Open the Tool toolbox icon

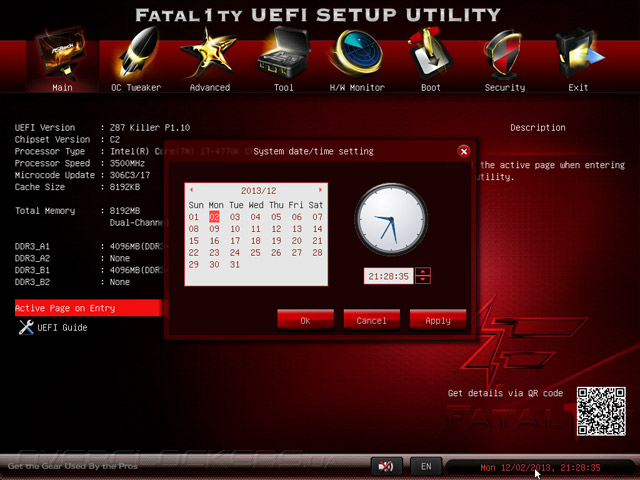pos(284,53)
